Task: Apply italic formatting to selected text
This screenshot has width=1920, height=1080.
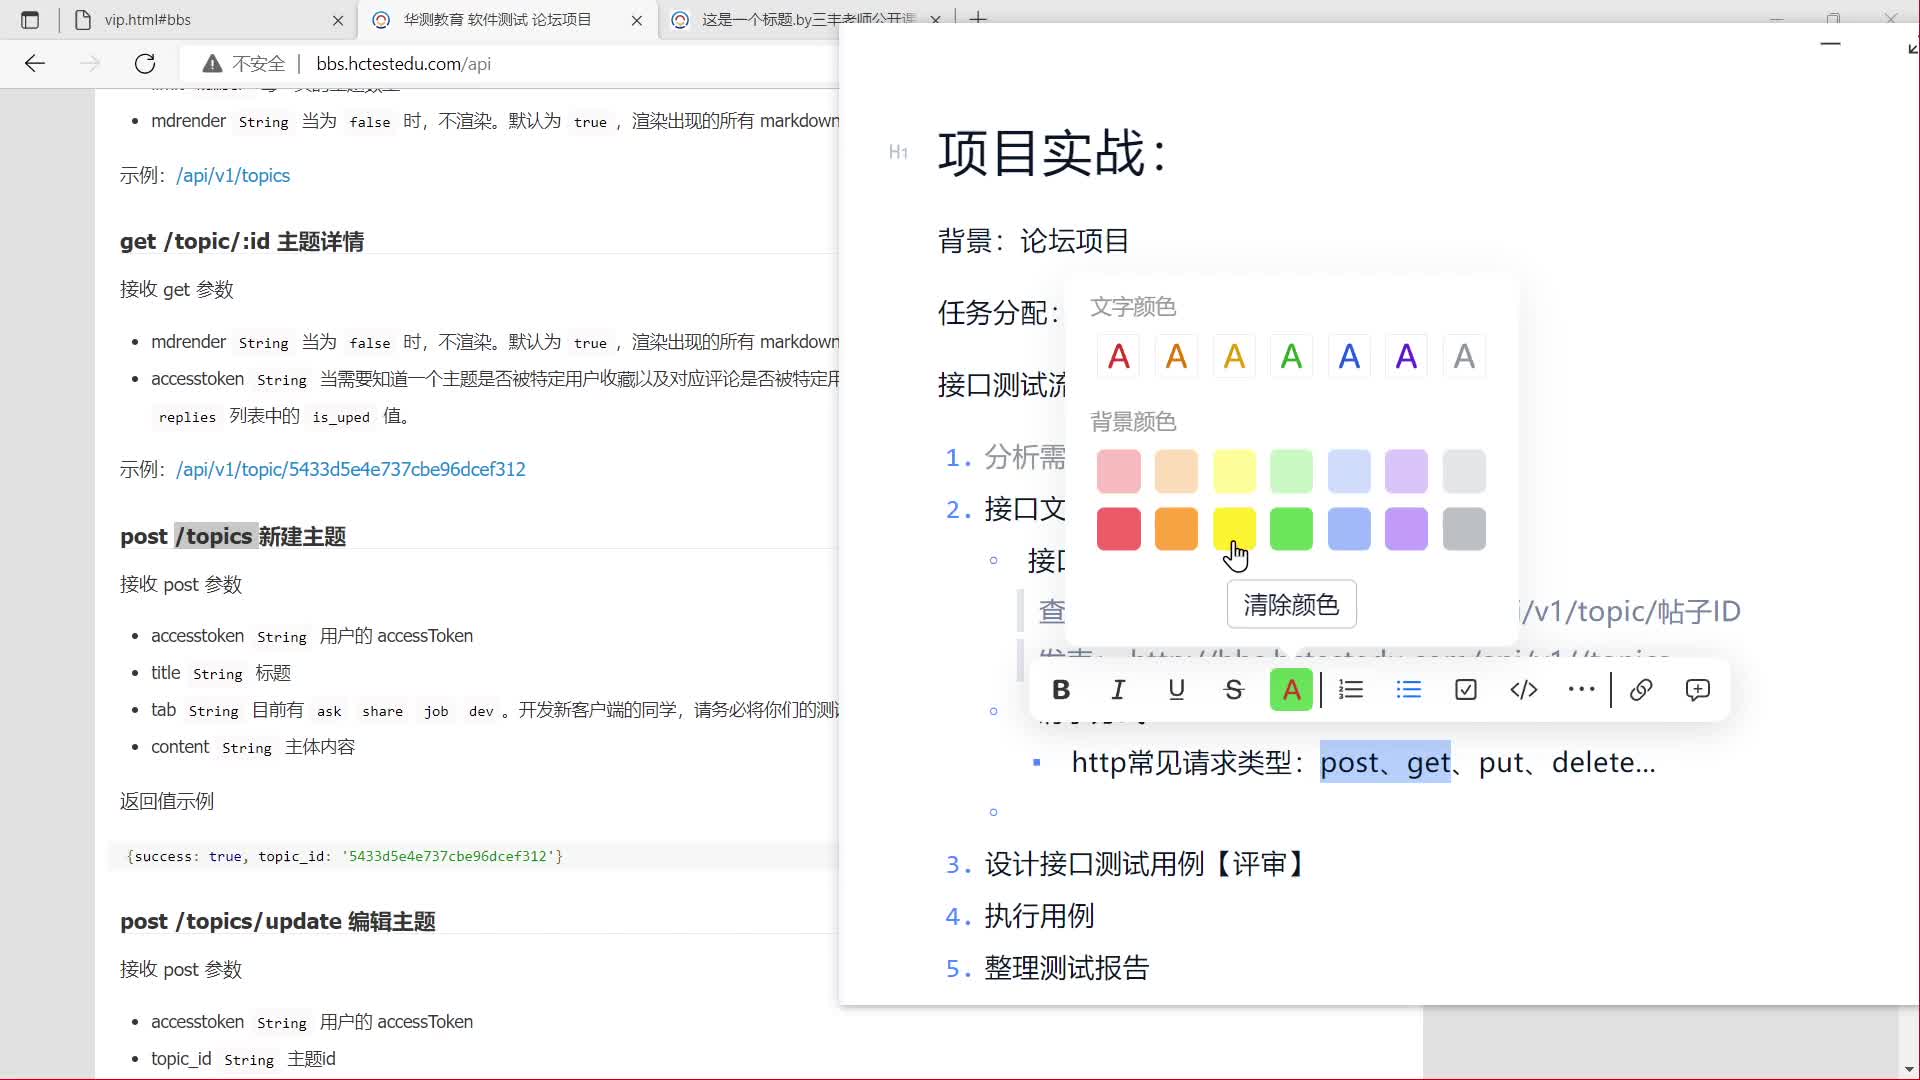Action: click(1118, 690)
